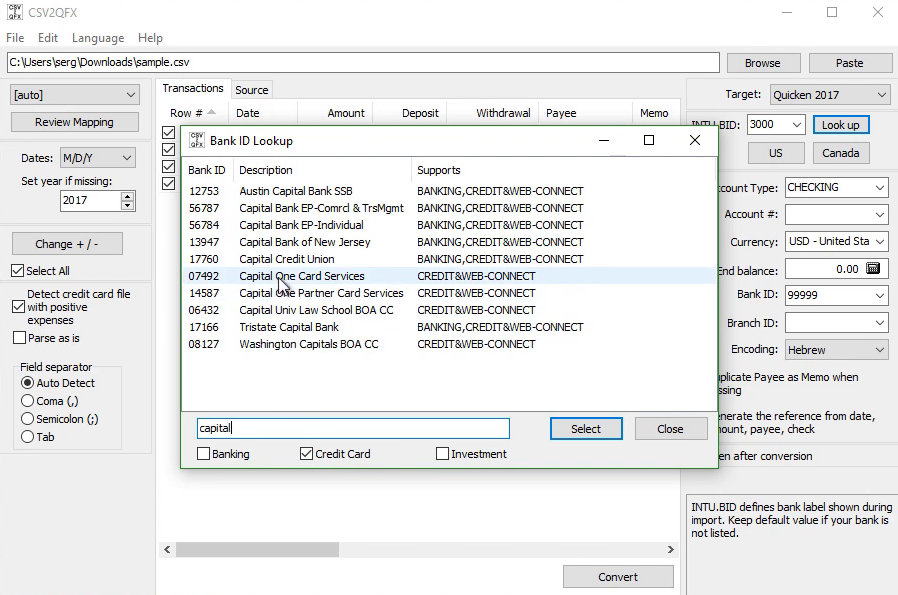Open the Currency USD dropdown
This screenshot has height=595, width=898.
coord(836,241)
